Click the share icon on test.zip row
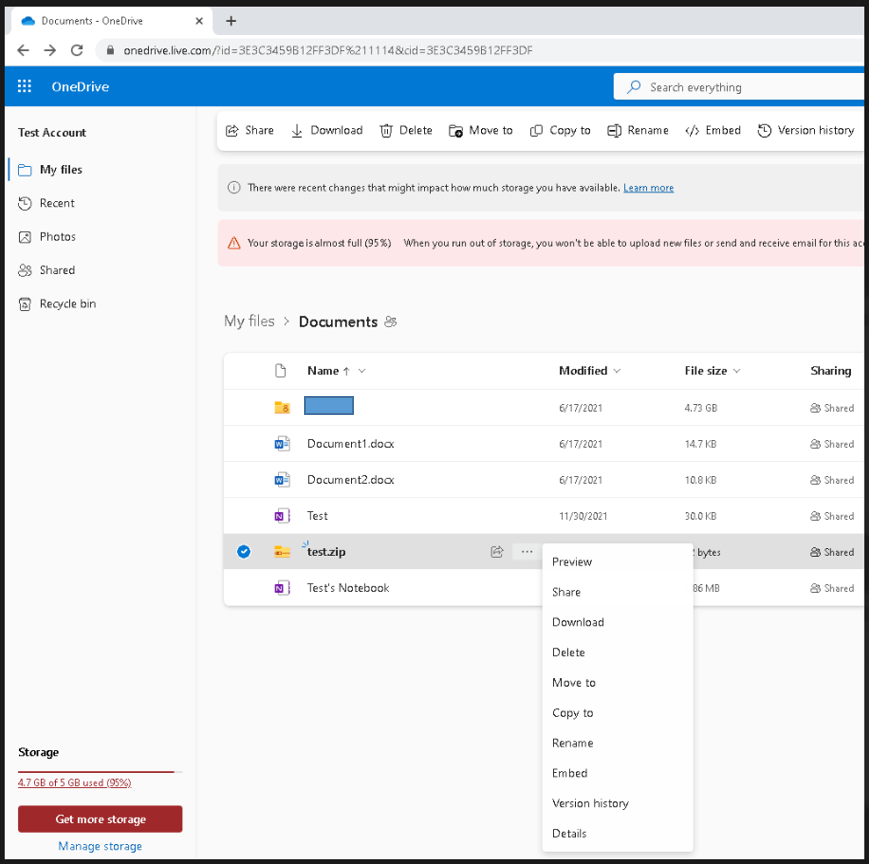This screenshot has height=864, width=869. pos(497,551)
